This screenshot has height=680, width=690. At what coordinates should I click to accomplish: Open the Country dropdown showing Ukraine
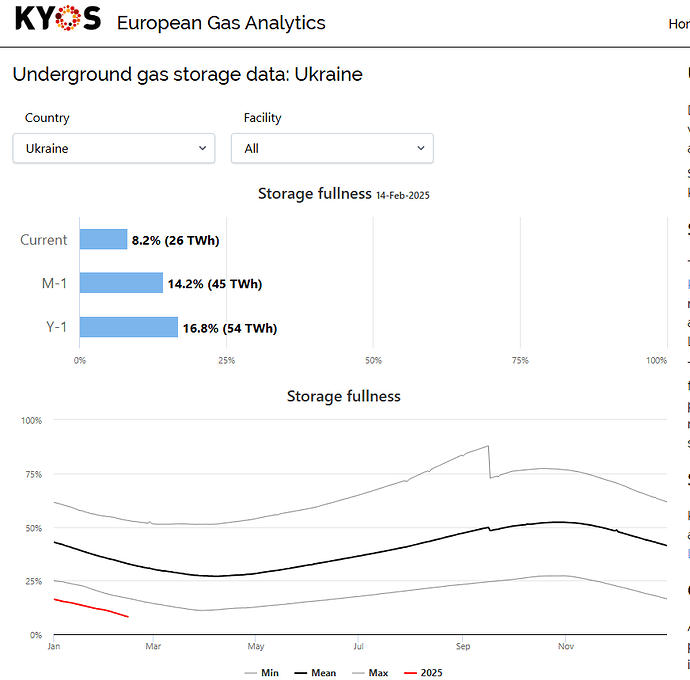tap(114, 148)
